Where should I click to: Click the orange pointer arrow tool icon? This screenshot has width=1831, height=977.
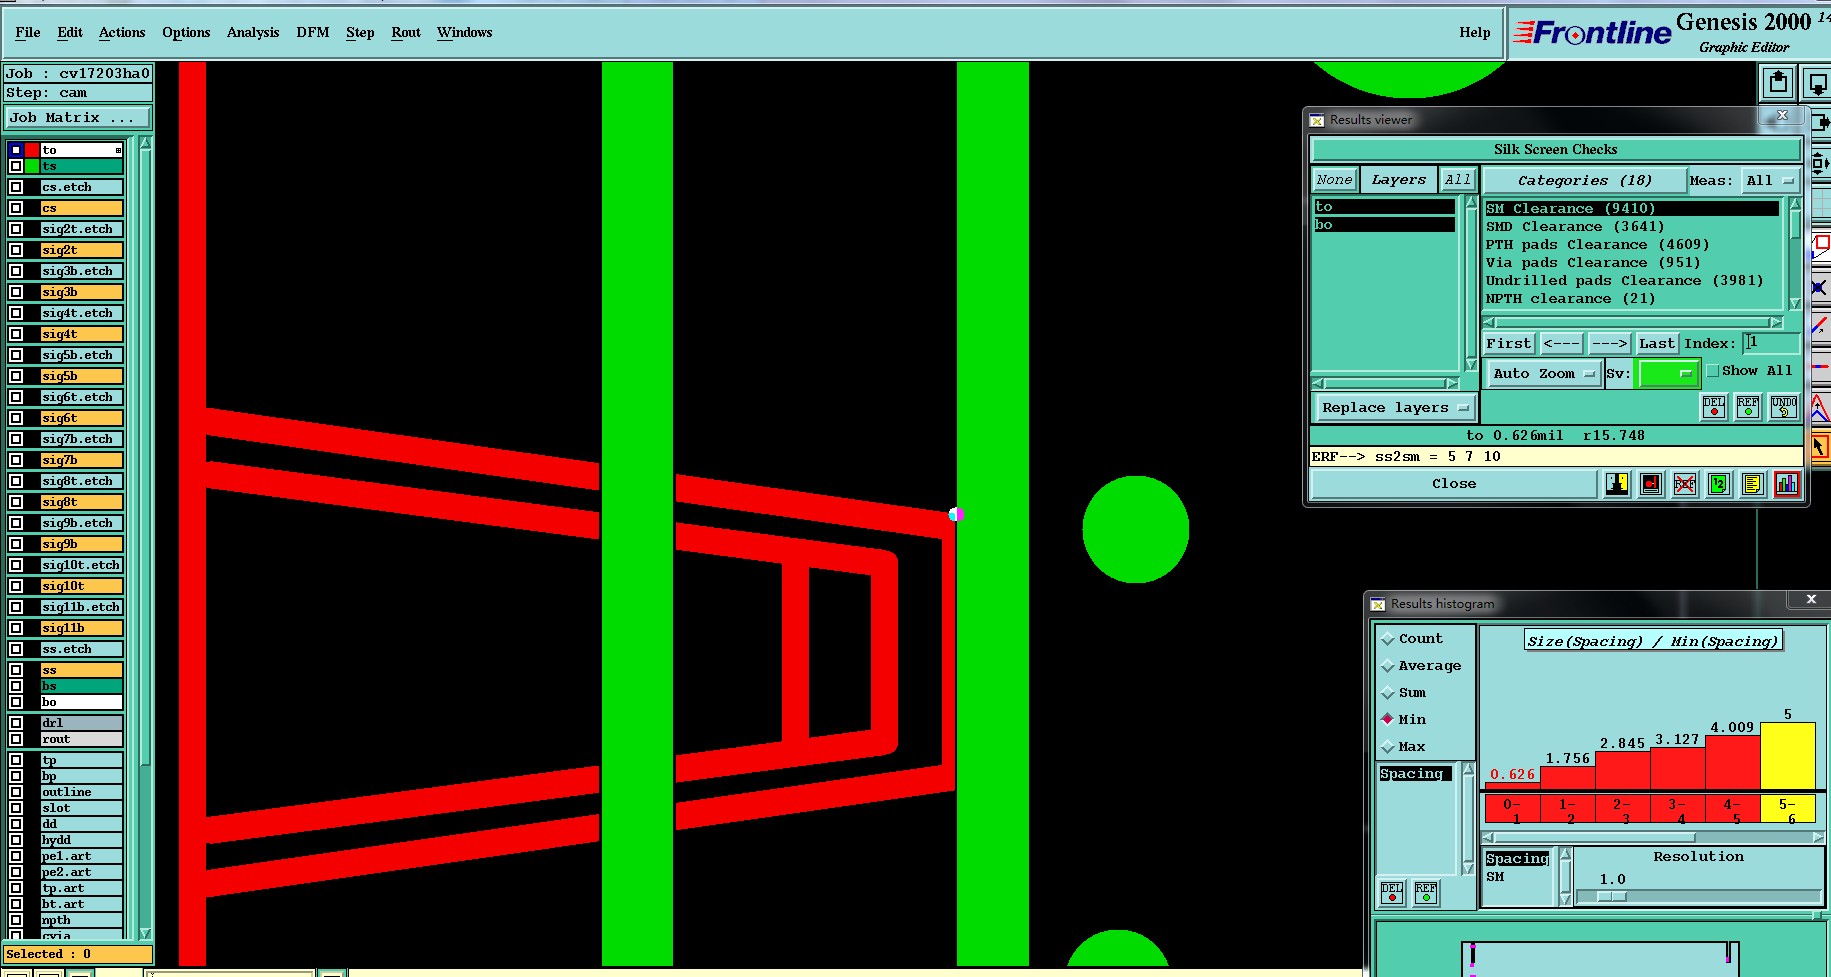tap(1820, 447)
